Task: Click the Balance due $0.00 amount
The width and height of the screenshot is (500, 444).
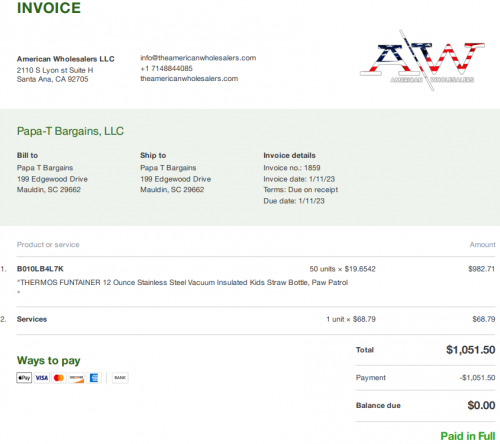Action: [481, 405]
